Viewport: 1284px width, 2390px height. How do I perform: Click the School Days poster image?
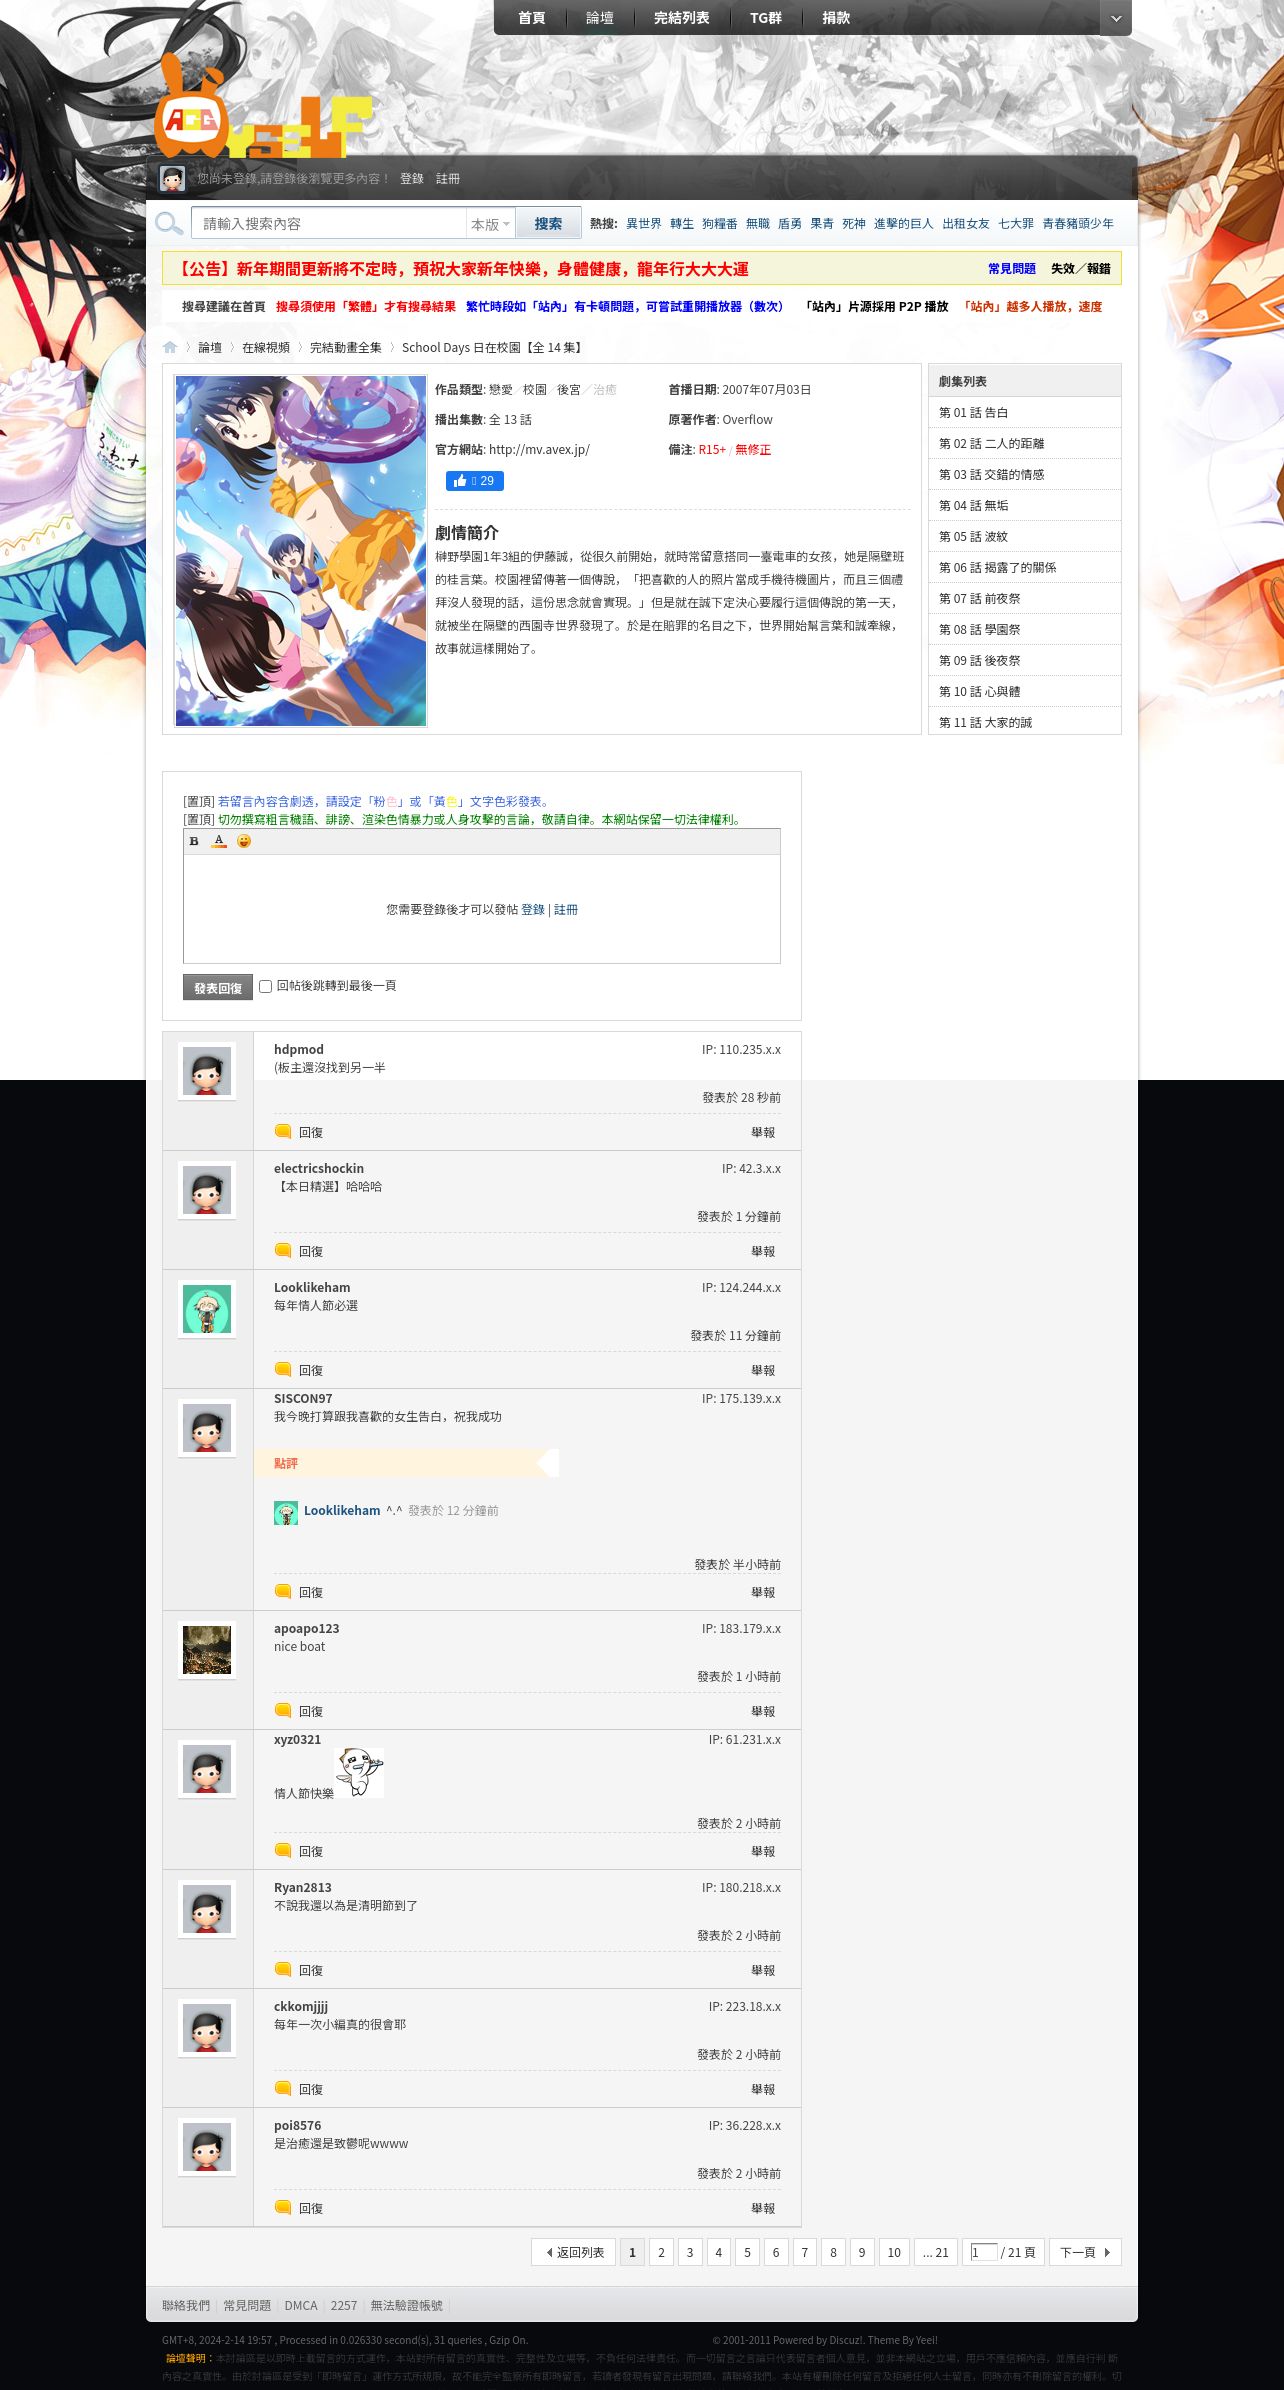click(x=301, y=551)
